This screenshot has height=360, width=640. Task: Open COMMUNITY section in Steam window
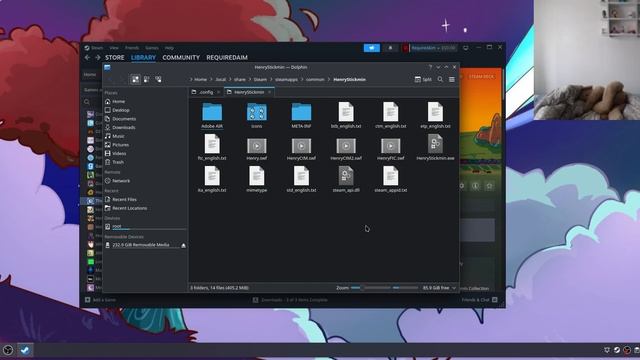181,58
